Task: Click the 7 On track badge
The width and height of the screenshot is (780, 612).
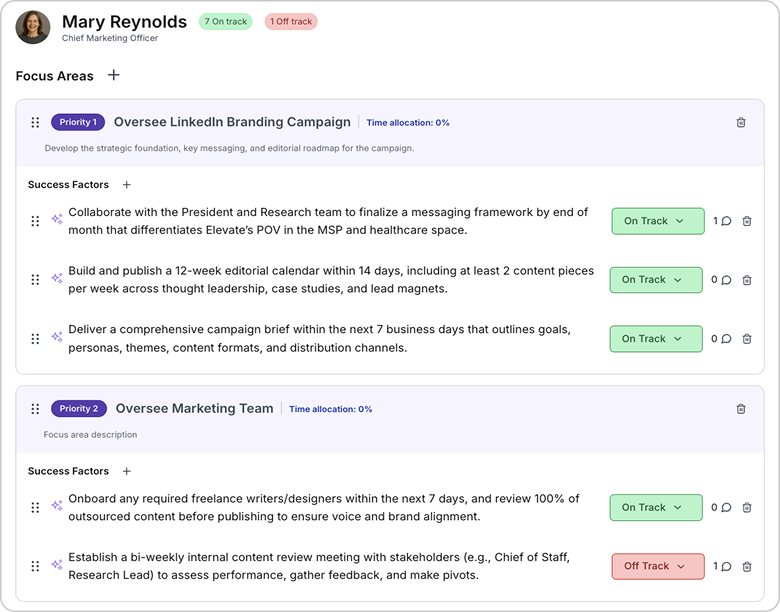Action: (x=226, y=21)
